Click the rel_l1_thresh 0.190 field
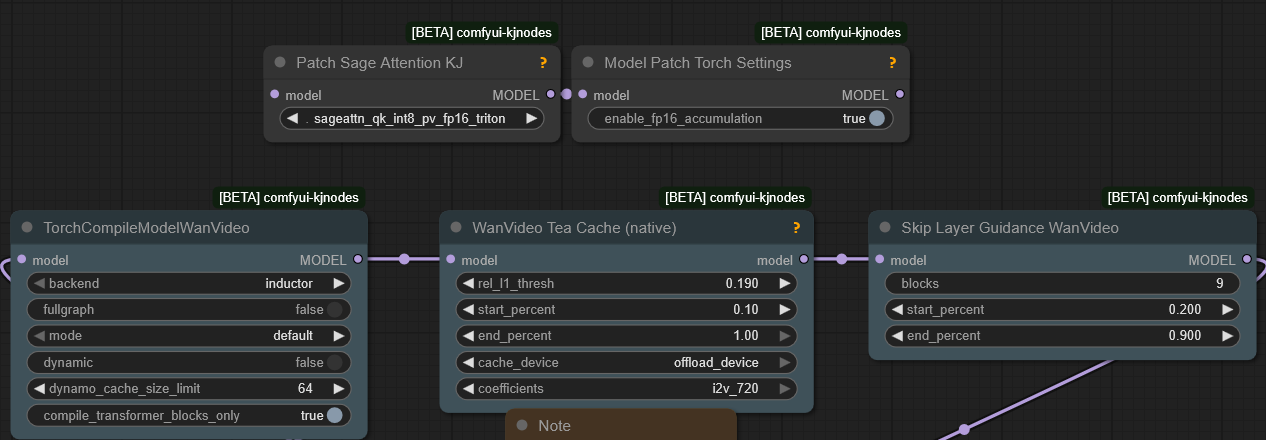Image resolution: width=1266 pixels, height=440 pixels. click(626, 283)
